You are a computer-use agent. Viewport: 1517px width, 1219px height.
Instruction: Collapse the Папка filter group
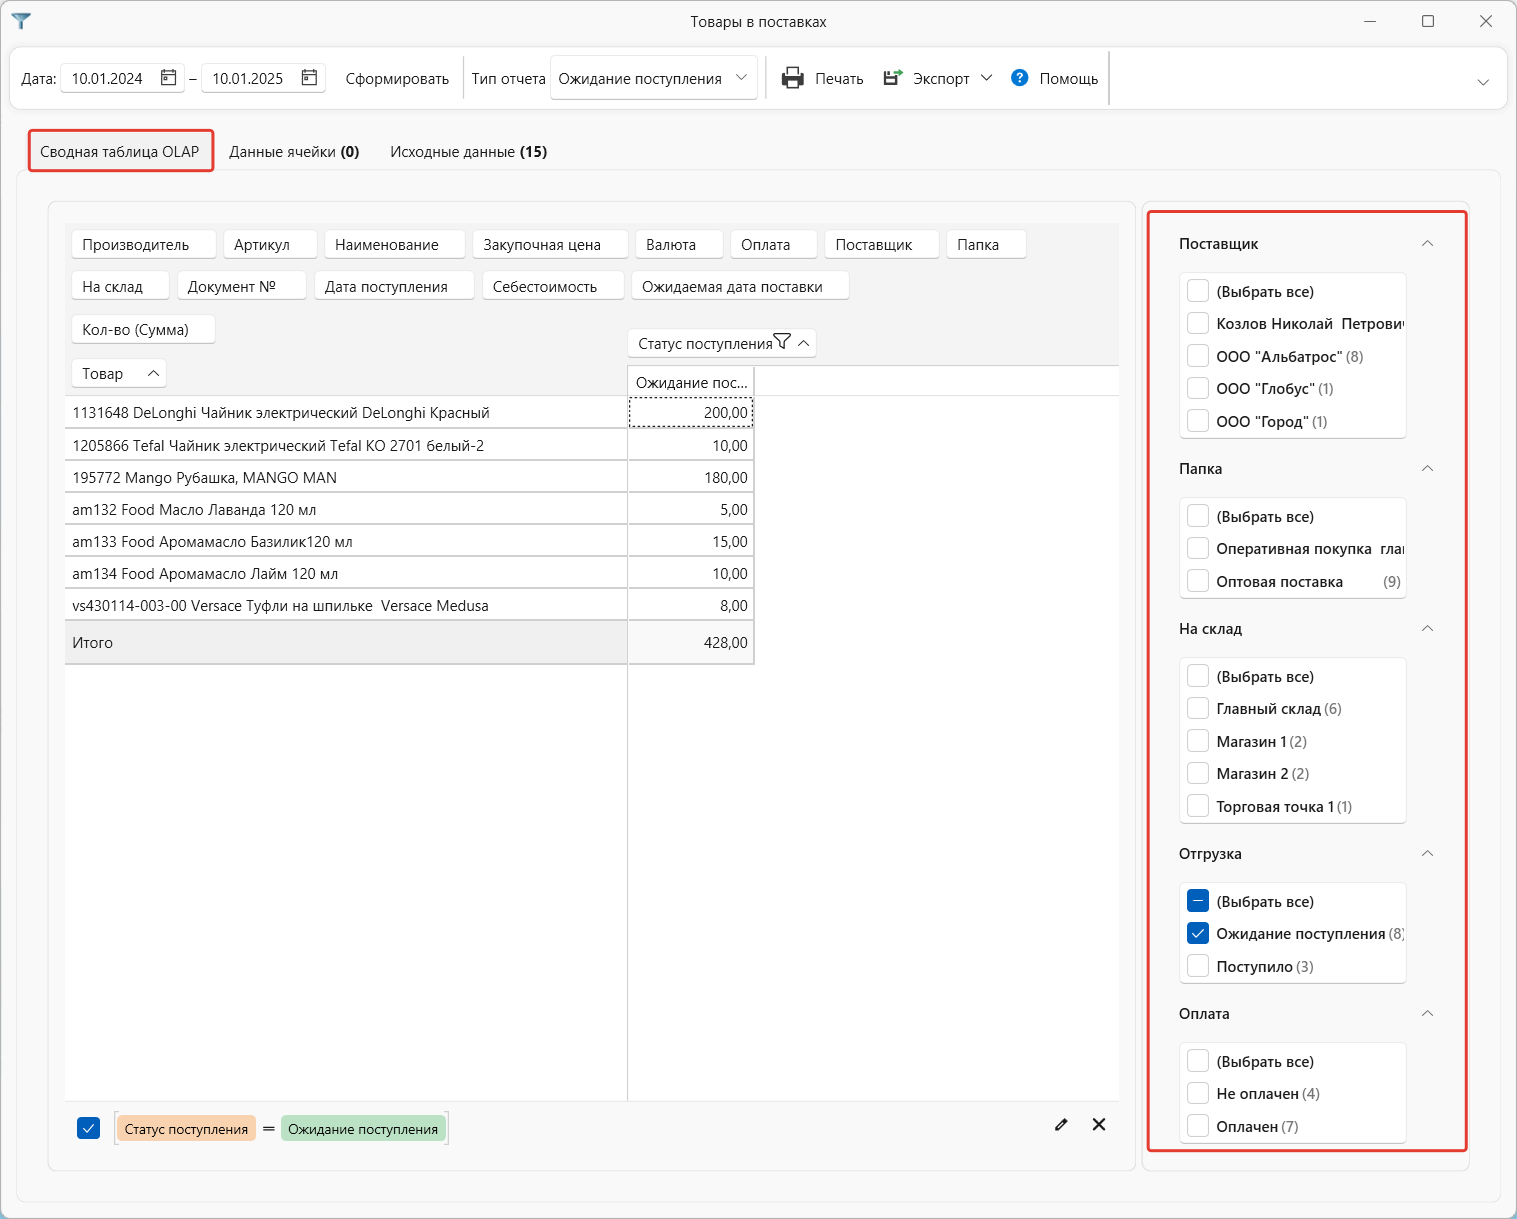click(1428, 469)
